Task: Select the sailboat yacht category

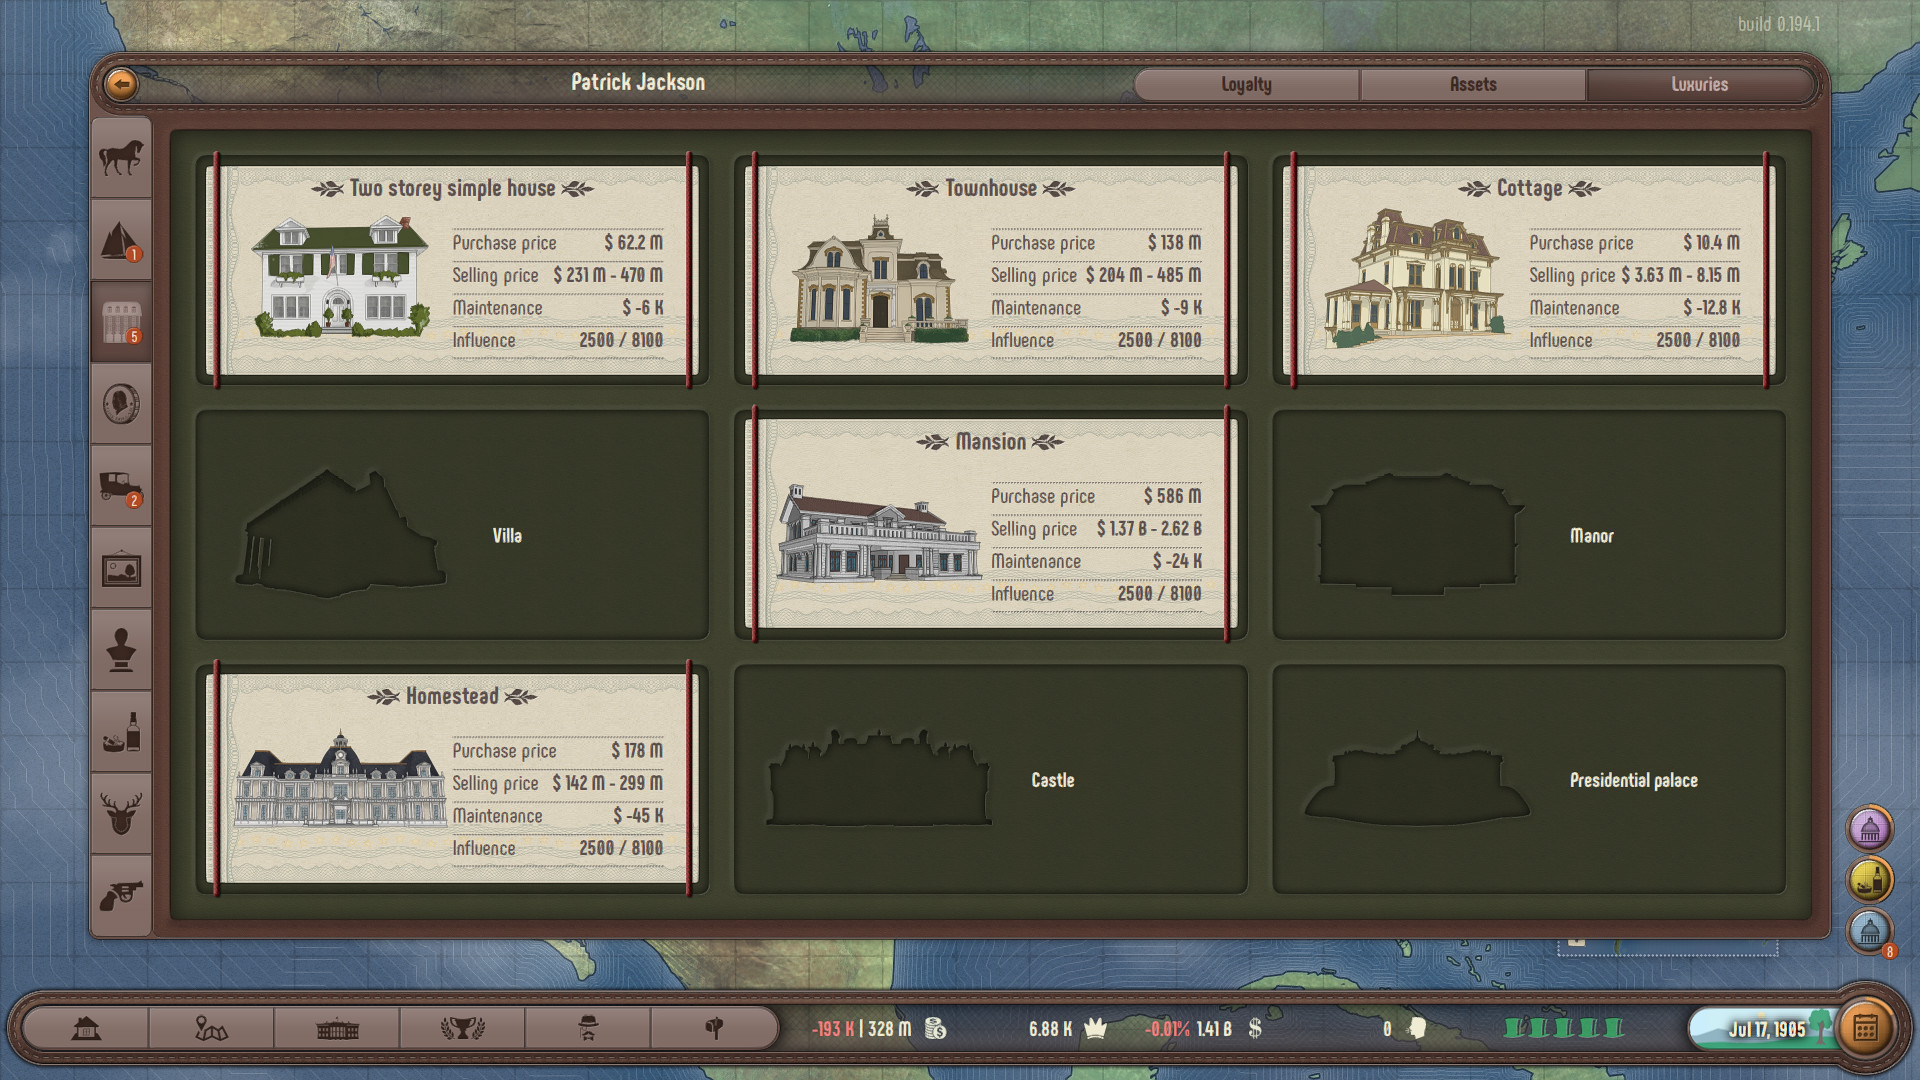Action: pyautogui.click(x=121, y=240)
